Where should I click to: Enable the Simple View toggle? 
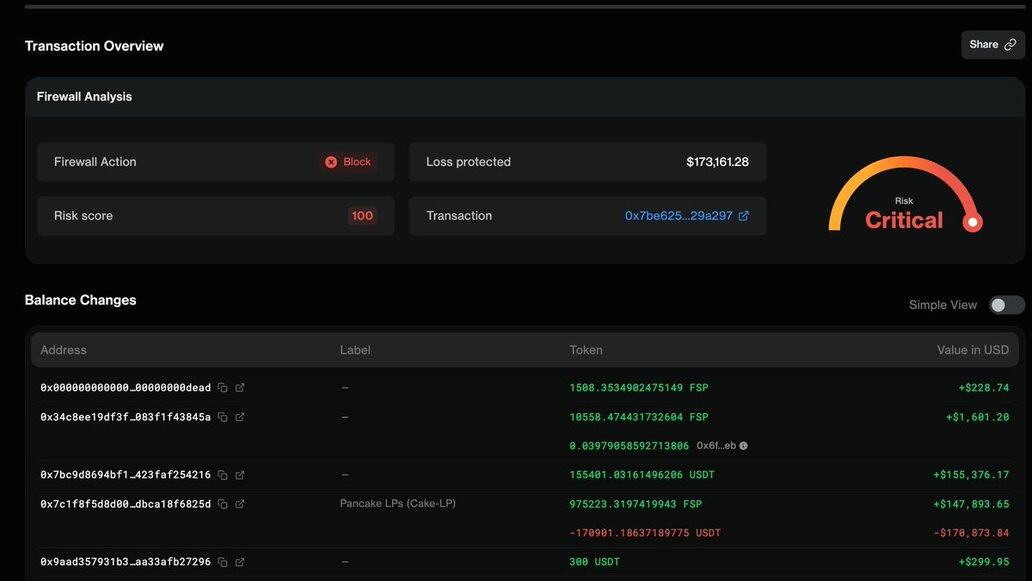tap(1006, 305)
